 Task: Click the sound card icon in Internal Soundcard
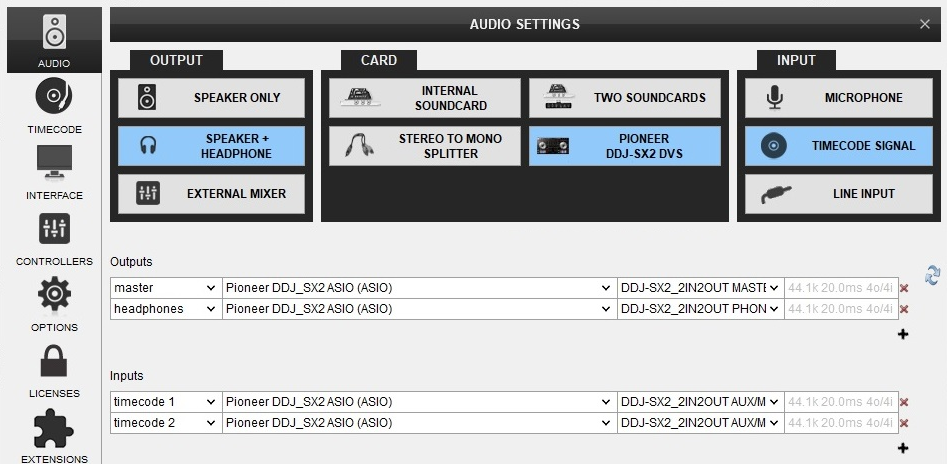click(x=360, y=98)
